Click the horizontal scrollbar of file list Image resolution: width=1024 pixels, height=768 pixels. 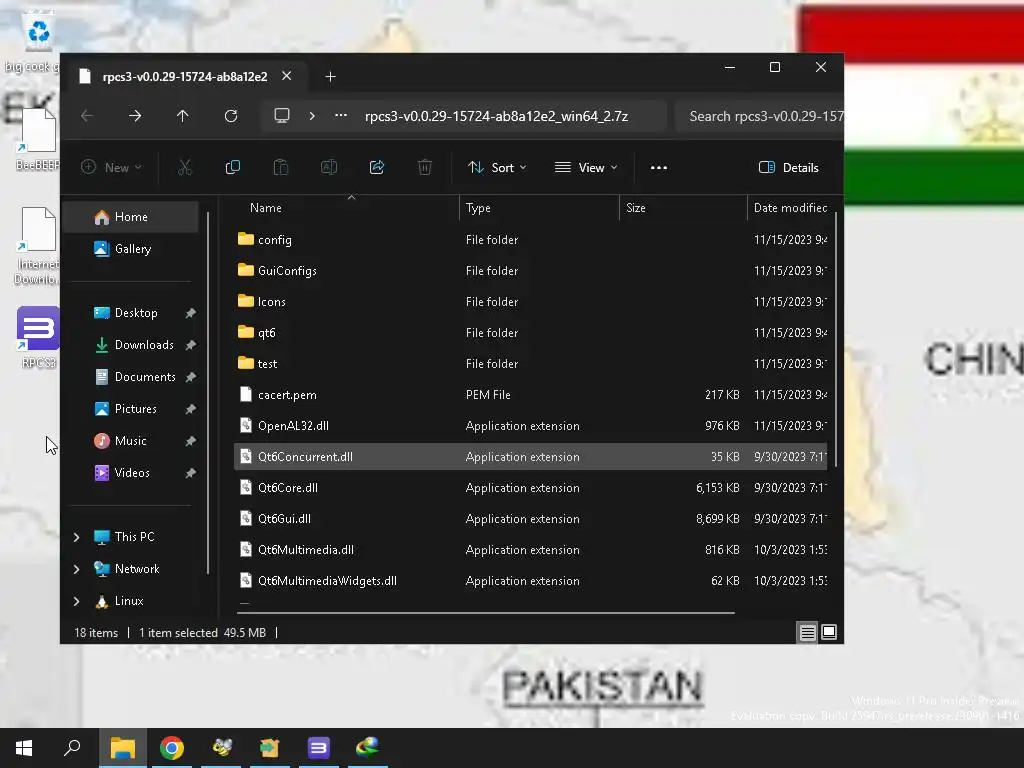coord(486,613)
